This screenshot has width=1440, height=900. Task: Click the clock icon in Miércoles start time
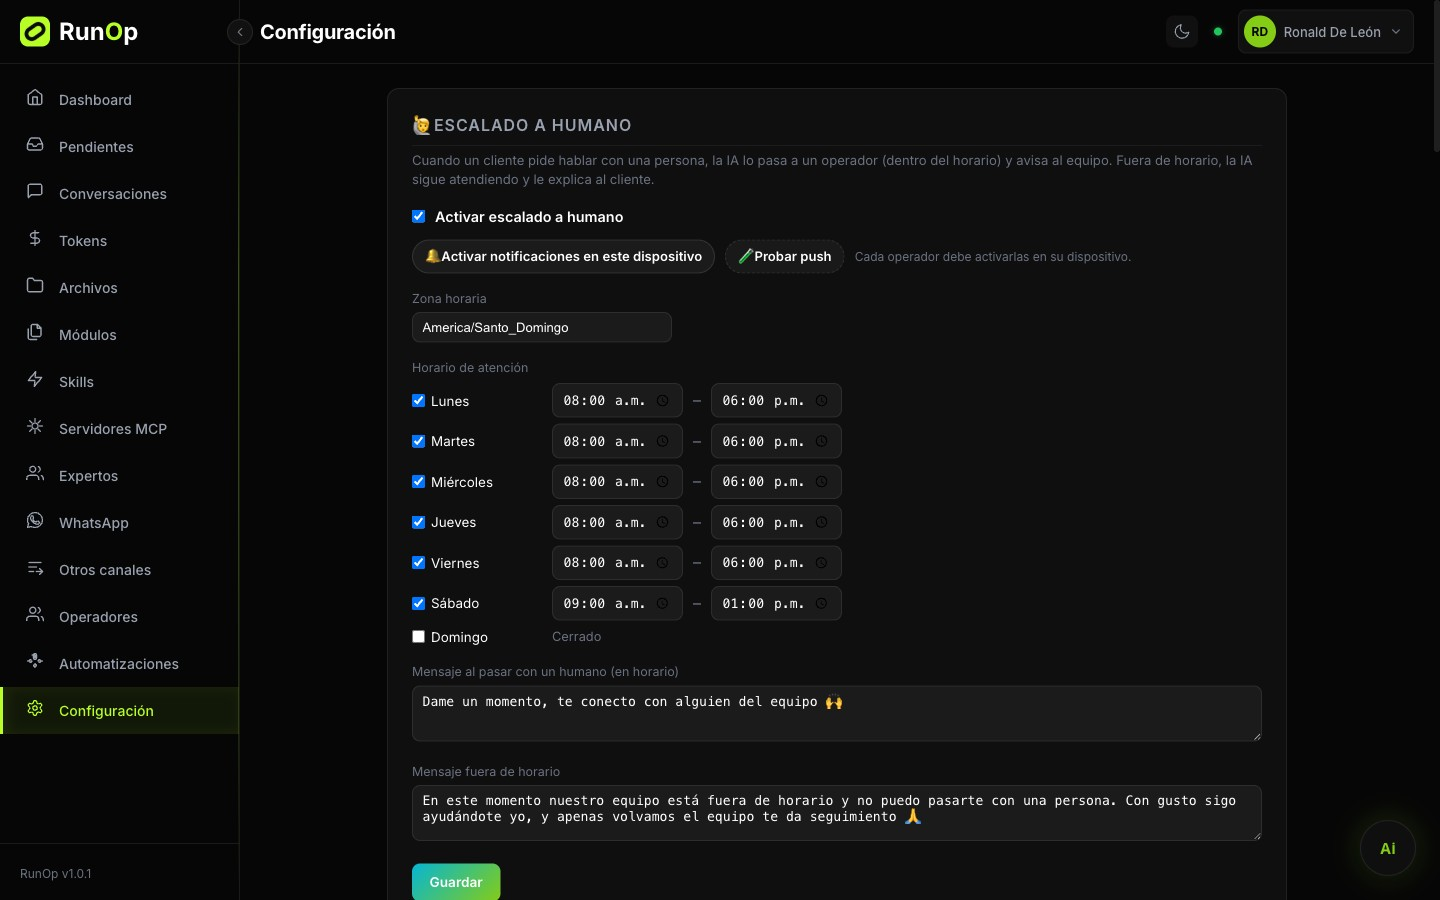(662, 482)
